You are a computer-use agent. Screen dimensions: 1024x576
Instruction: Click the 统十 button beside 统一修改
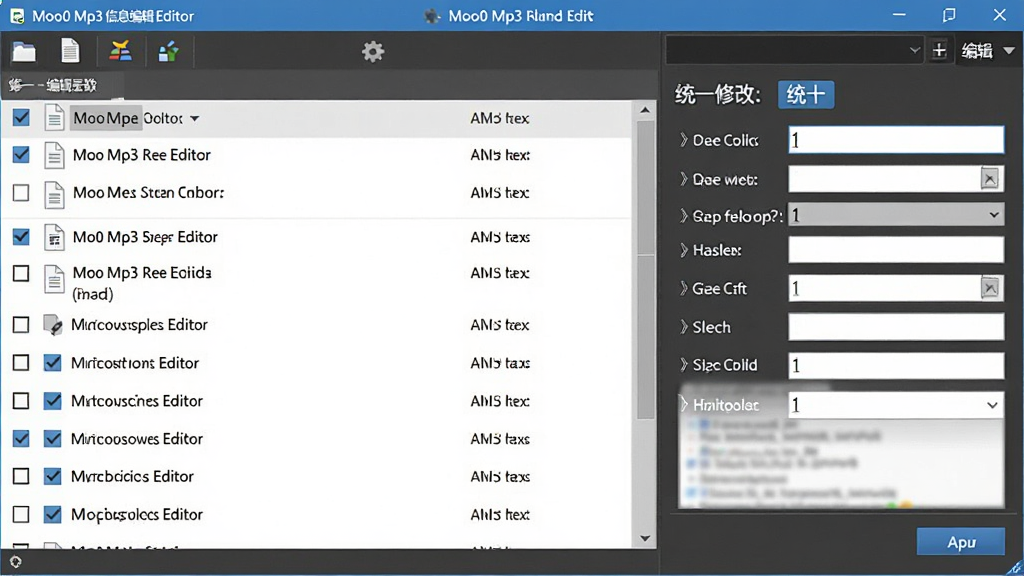806,95
